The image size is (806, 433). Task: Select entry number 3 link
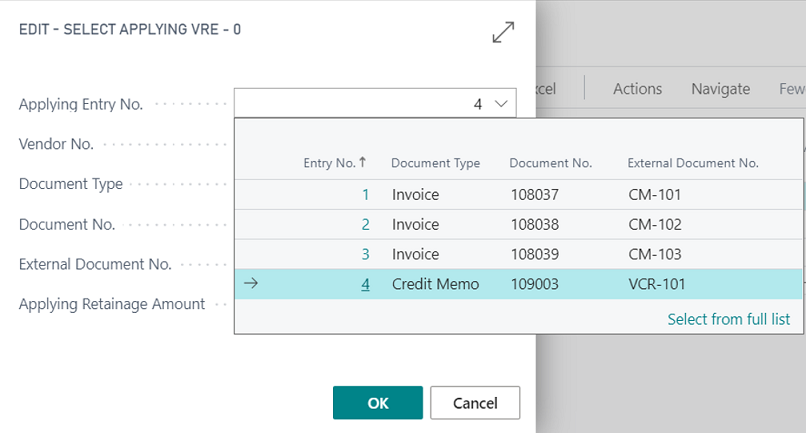[x=365, y=254]
